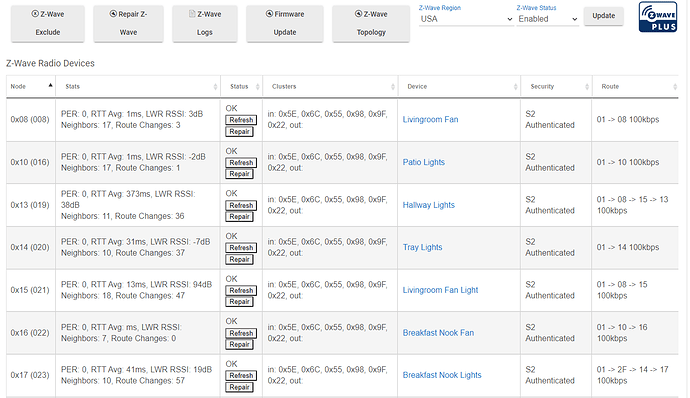Repair the Livingroom Fan Light node
This screenshot has height=398, width=690.
pos(239,302)
